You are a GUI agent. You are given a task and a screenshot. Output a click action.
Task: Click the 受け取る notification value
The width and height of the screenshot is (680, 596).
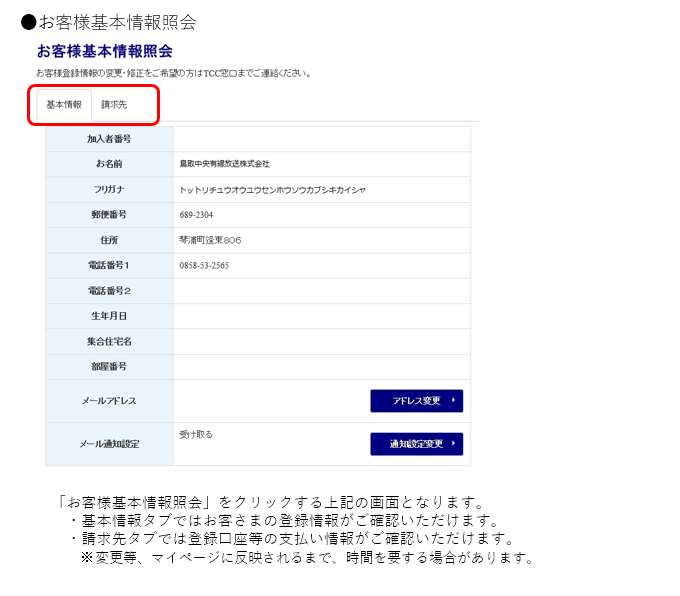coord(196,435)
